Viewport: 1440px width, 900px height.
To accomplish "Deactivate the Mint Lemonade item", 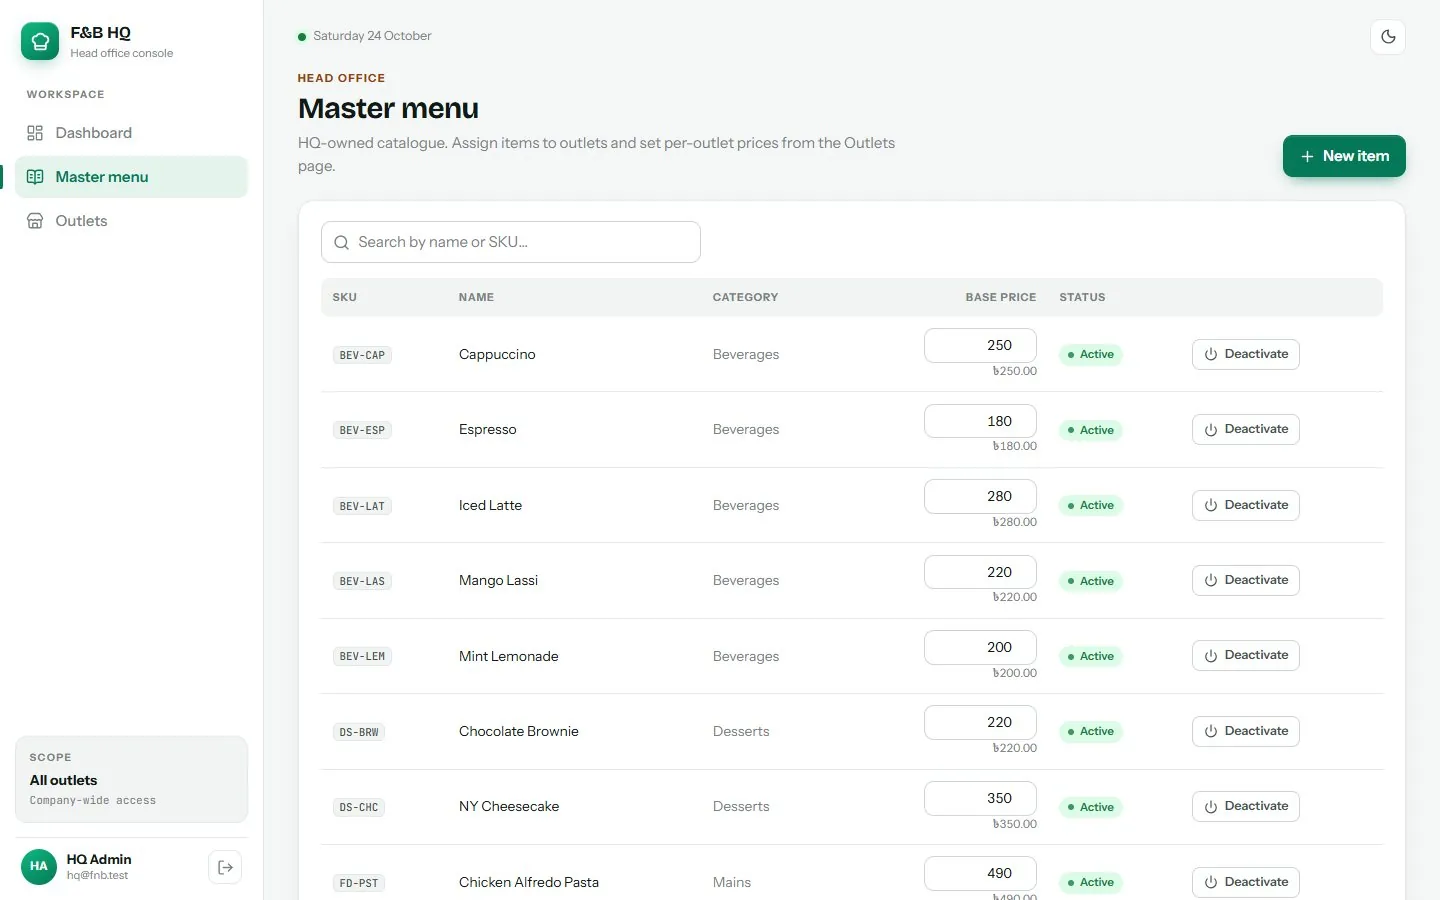I will click(x=1245, y=655).
